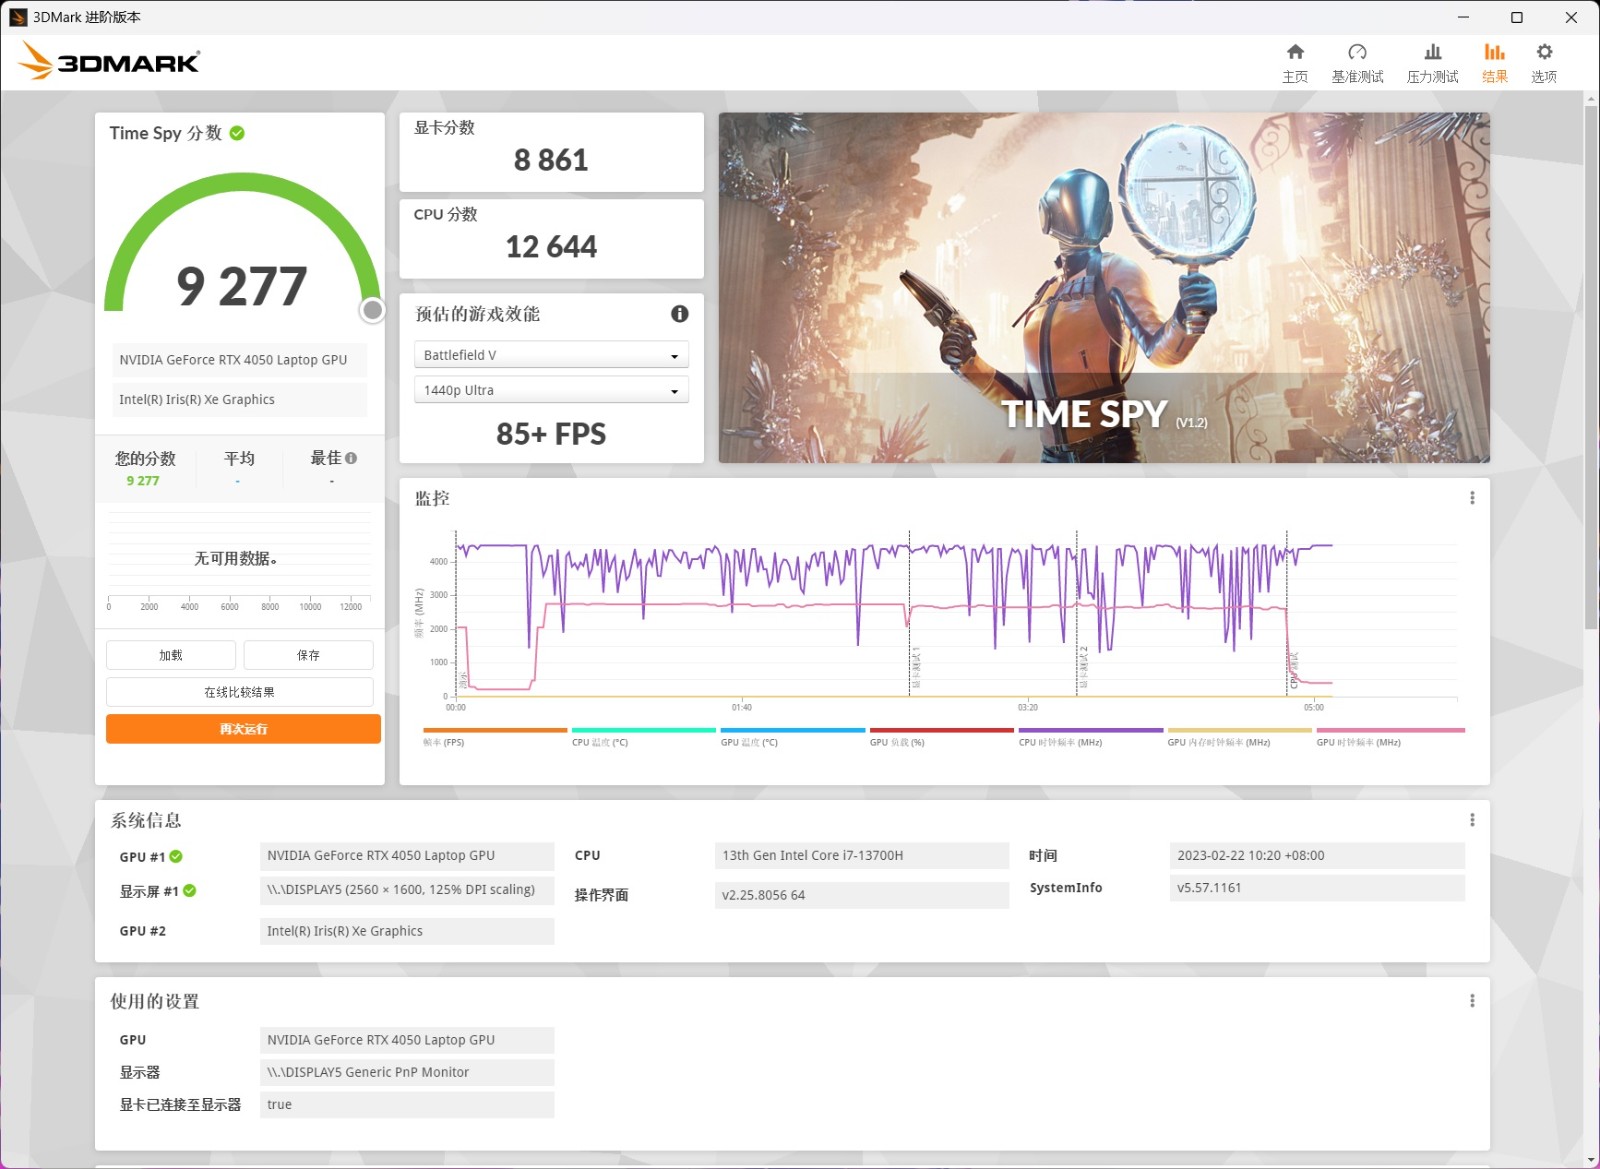Open the 系统信息 panel three-dot menu
Viewport: 1600px width, 1169px height.
[1472, 820]
